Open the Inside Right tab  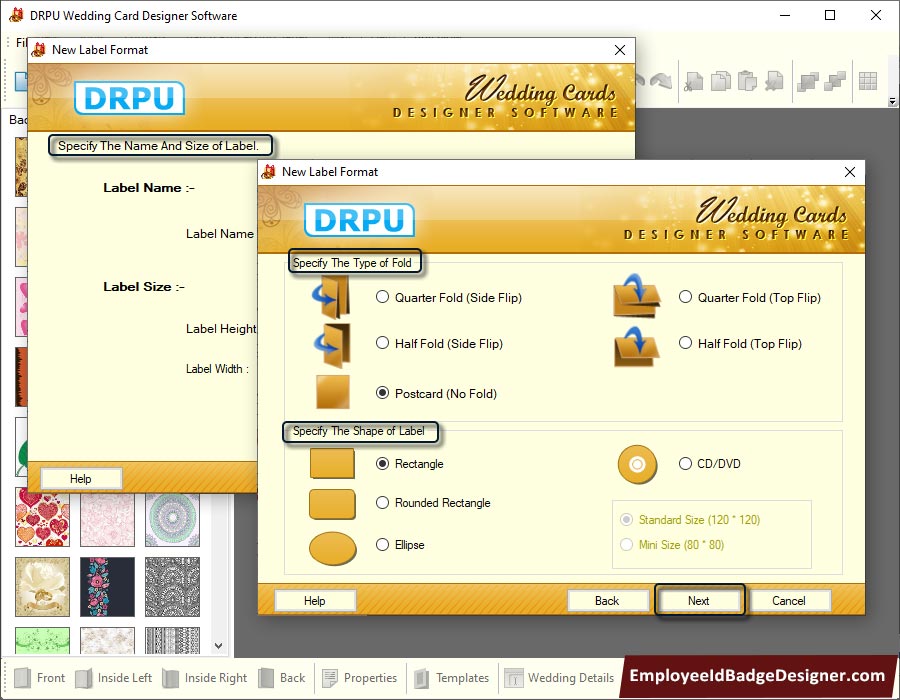(x=205, y=678)
